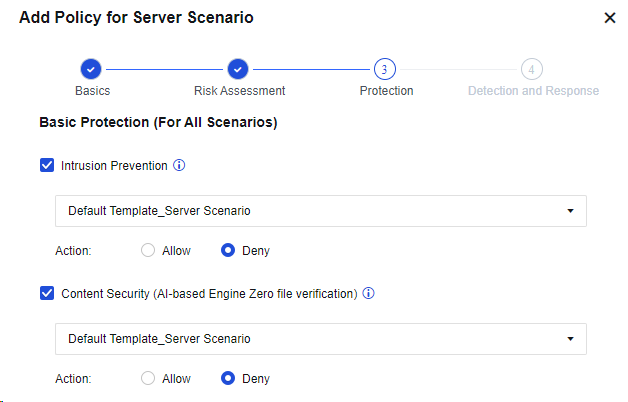Close the Add Policy dialog

pyautogui.click(x=610, y=18)
